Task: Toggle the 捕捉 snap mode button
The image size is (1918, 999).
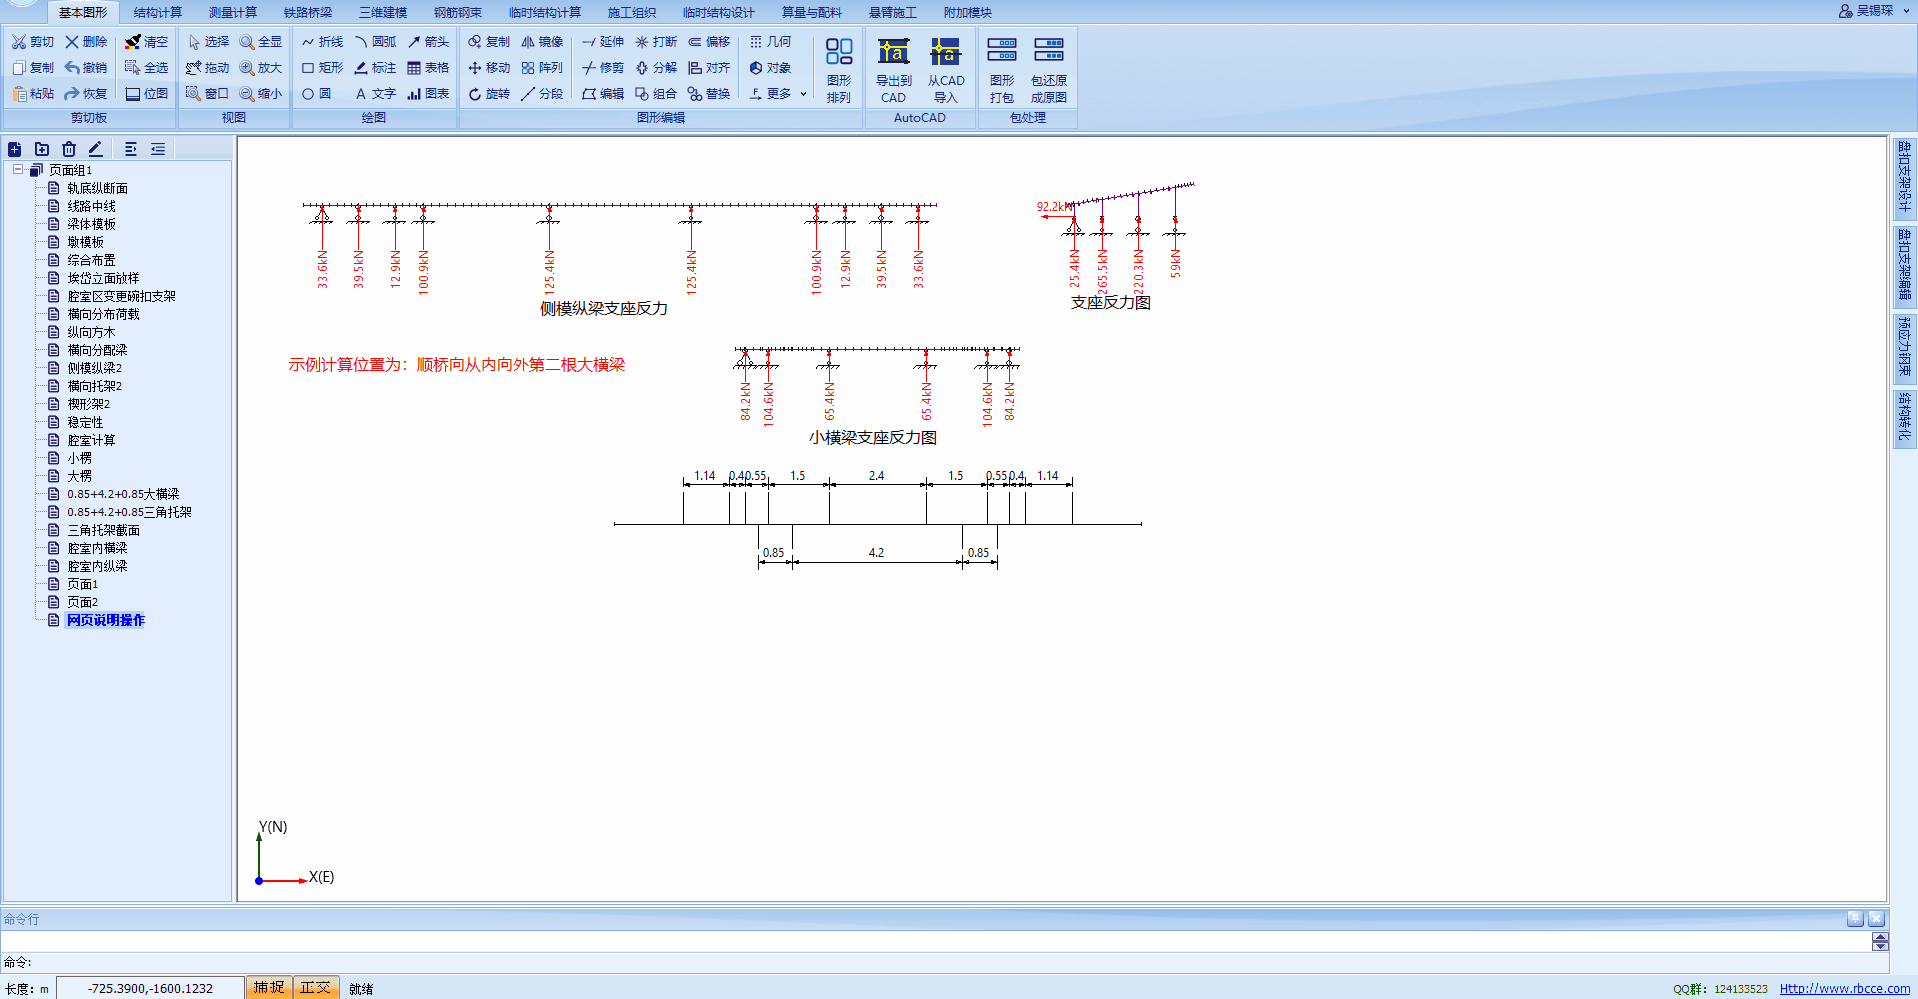Action: click(268, 988)
